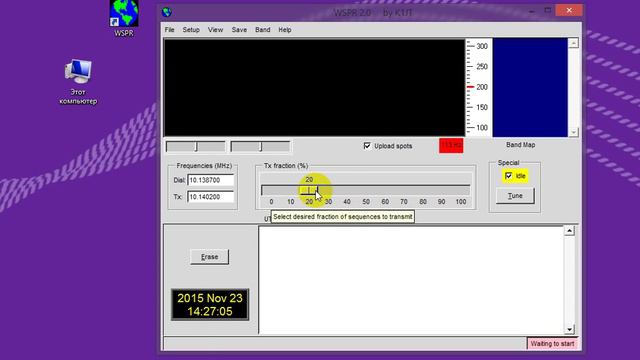This screenshot has height=360, width=640.
Task: Click the Tx fraction (%) label
Action: pos(286,166)
